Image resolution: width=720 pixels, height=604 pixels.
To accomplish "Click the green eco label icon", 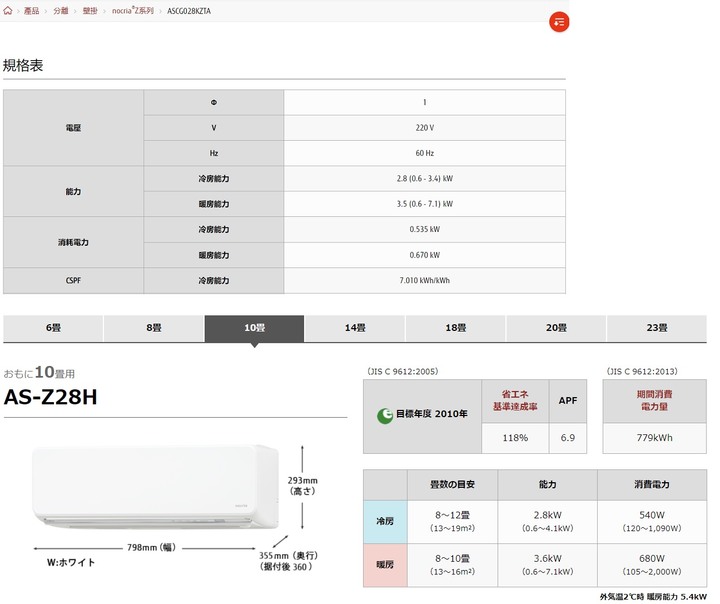I will pos(385,416).
